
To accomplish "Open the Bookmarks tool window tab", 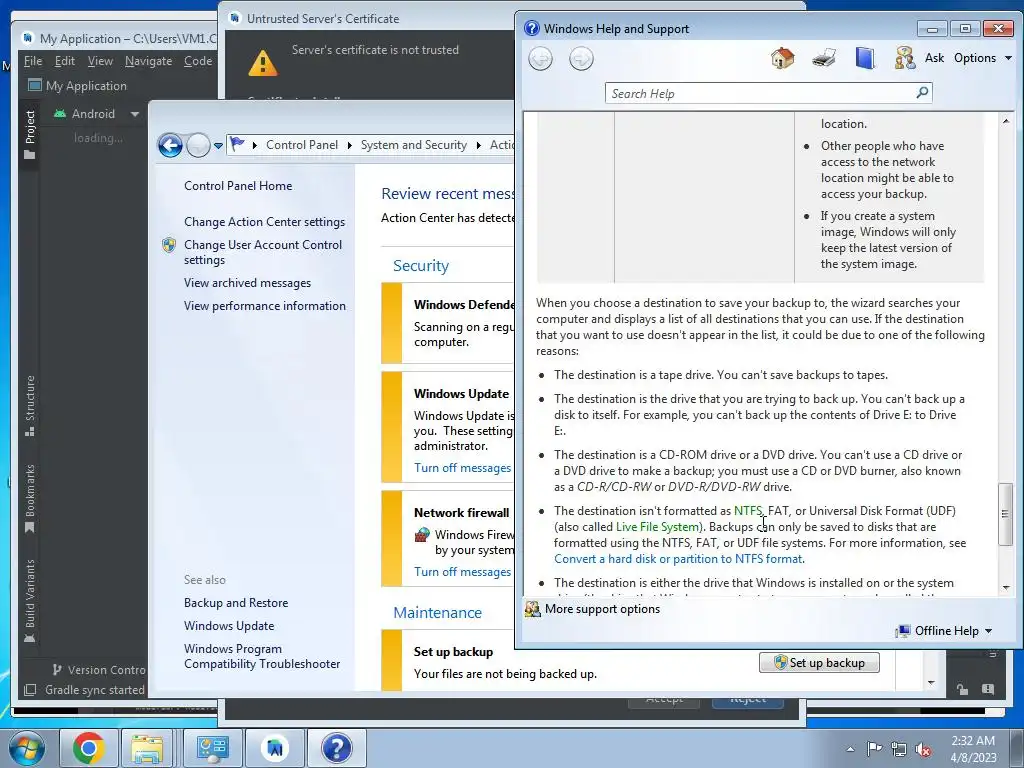I will click(29, 498).
